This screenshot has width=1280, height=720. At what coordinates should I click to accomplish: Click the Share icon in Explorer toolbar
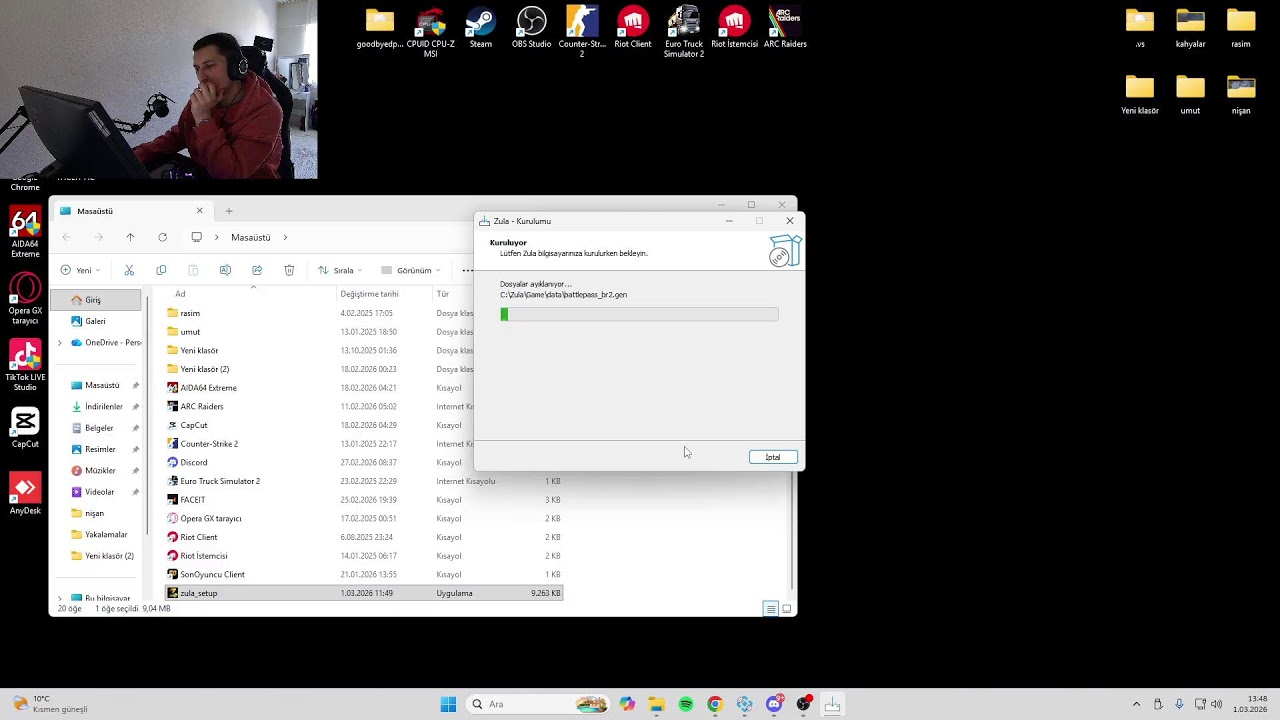[257, 270]
